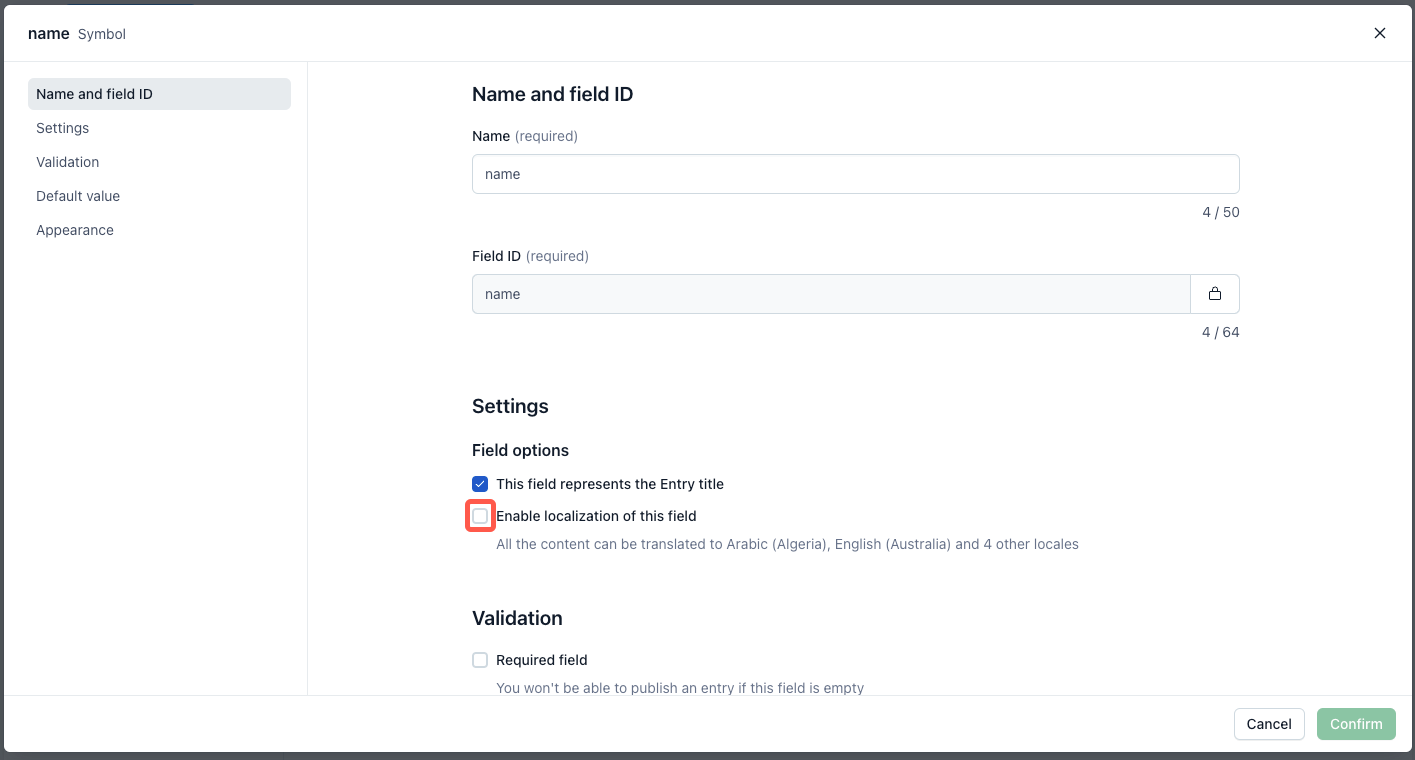Screen dimensions: 1415x760
Task: Uncheck 'This field represents the Entry title'
Action: pyautogui.click(x=480, y=484)
